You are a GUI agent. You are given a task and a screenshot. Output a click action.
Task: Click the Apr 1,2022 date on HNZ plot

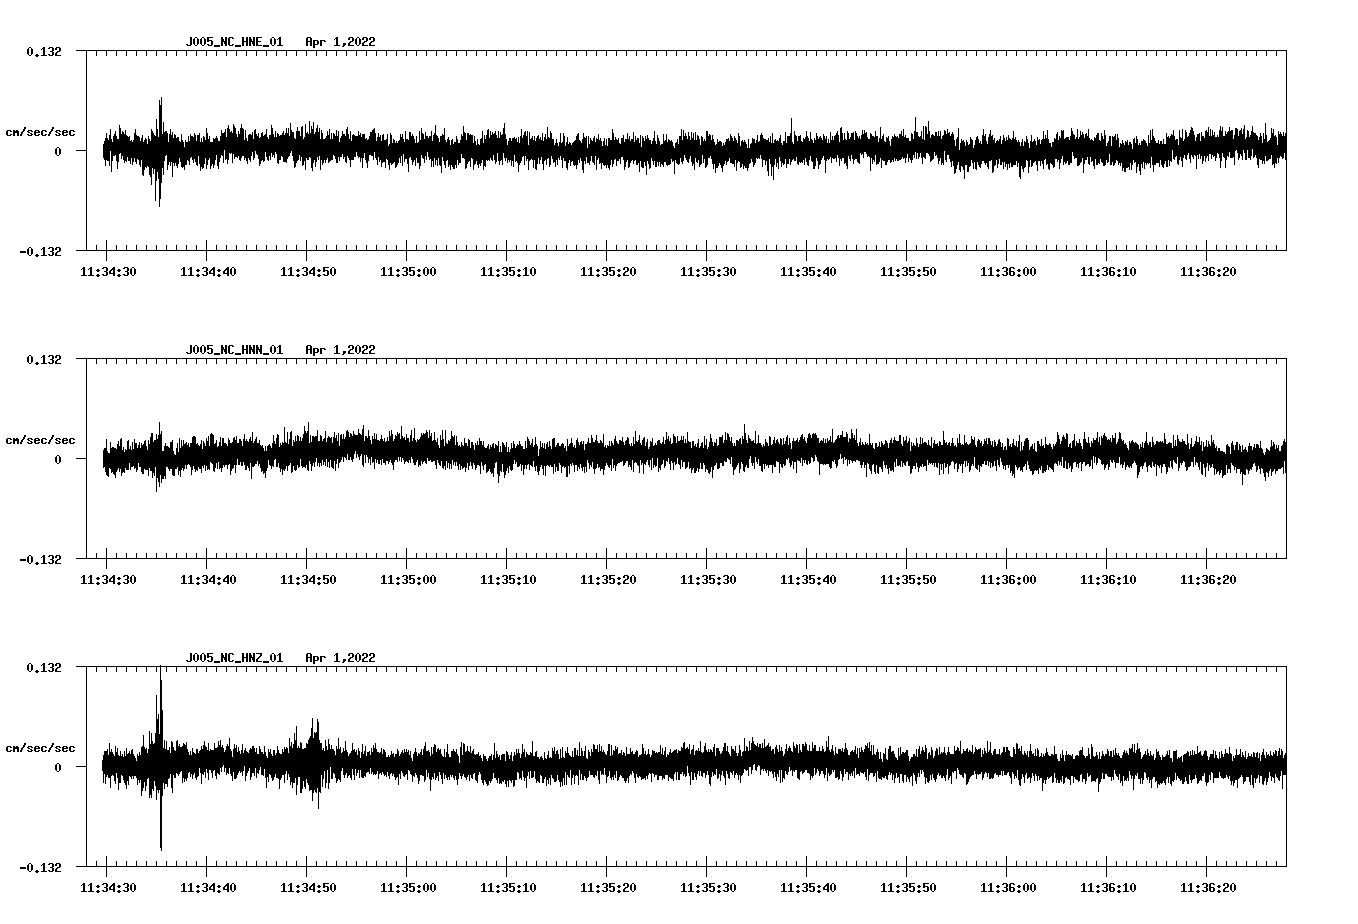click(340, 658)
